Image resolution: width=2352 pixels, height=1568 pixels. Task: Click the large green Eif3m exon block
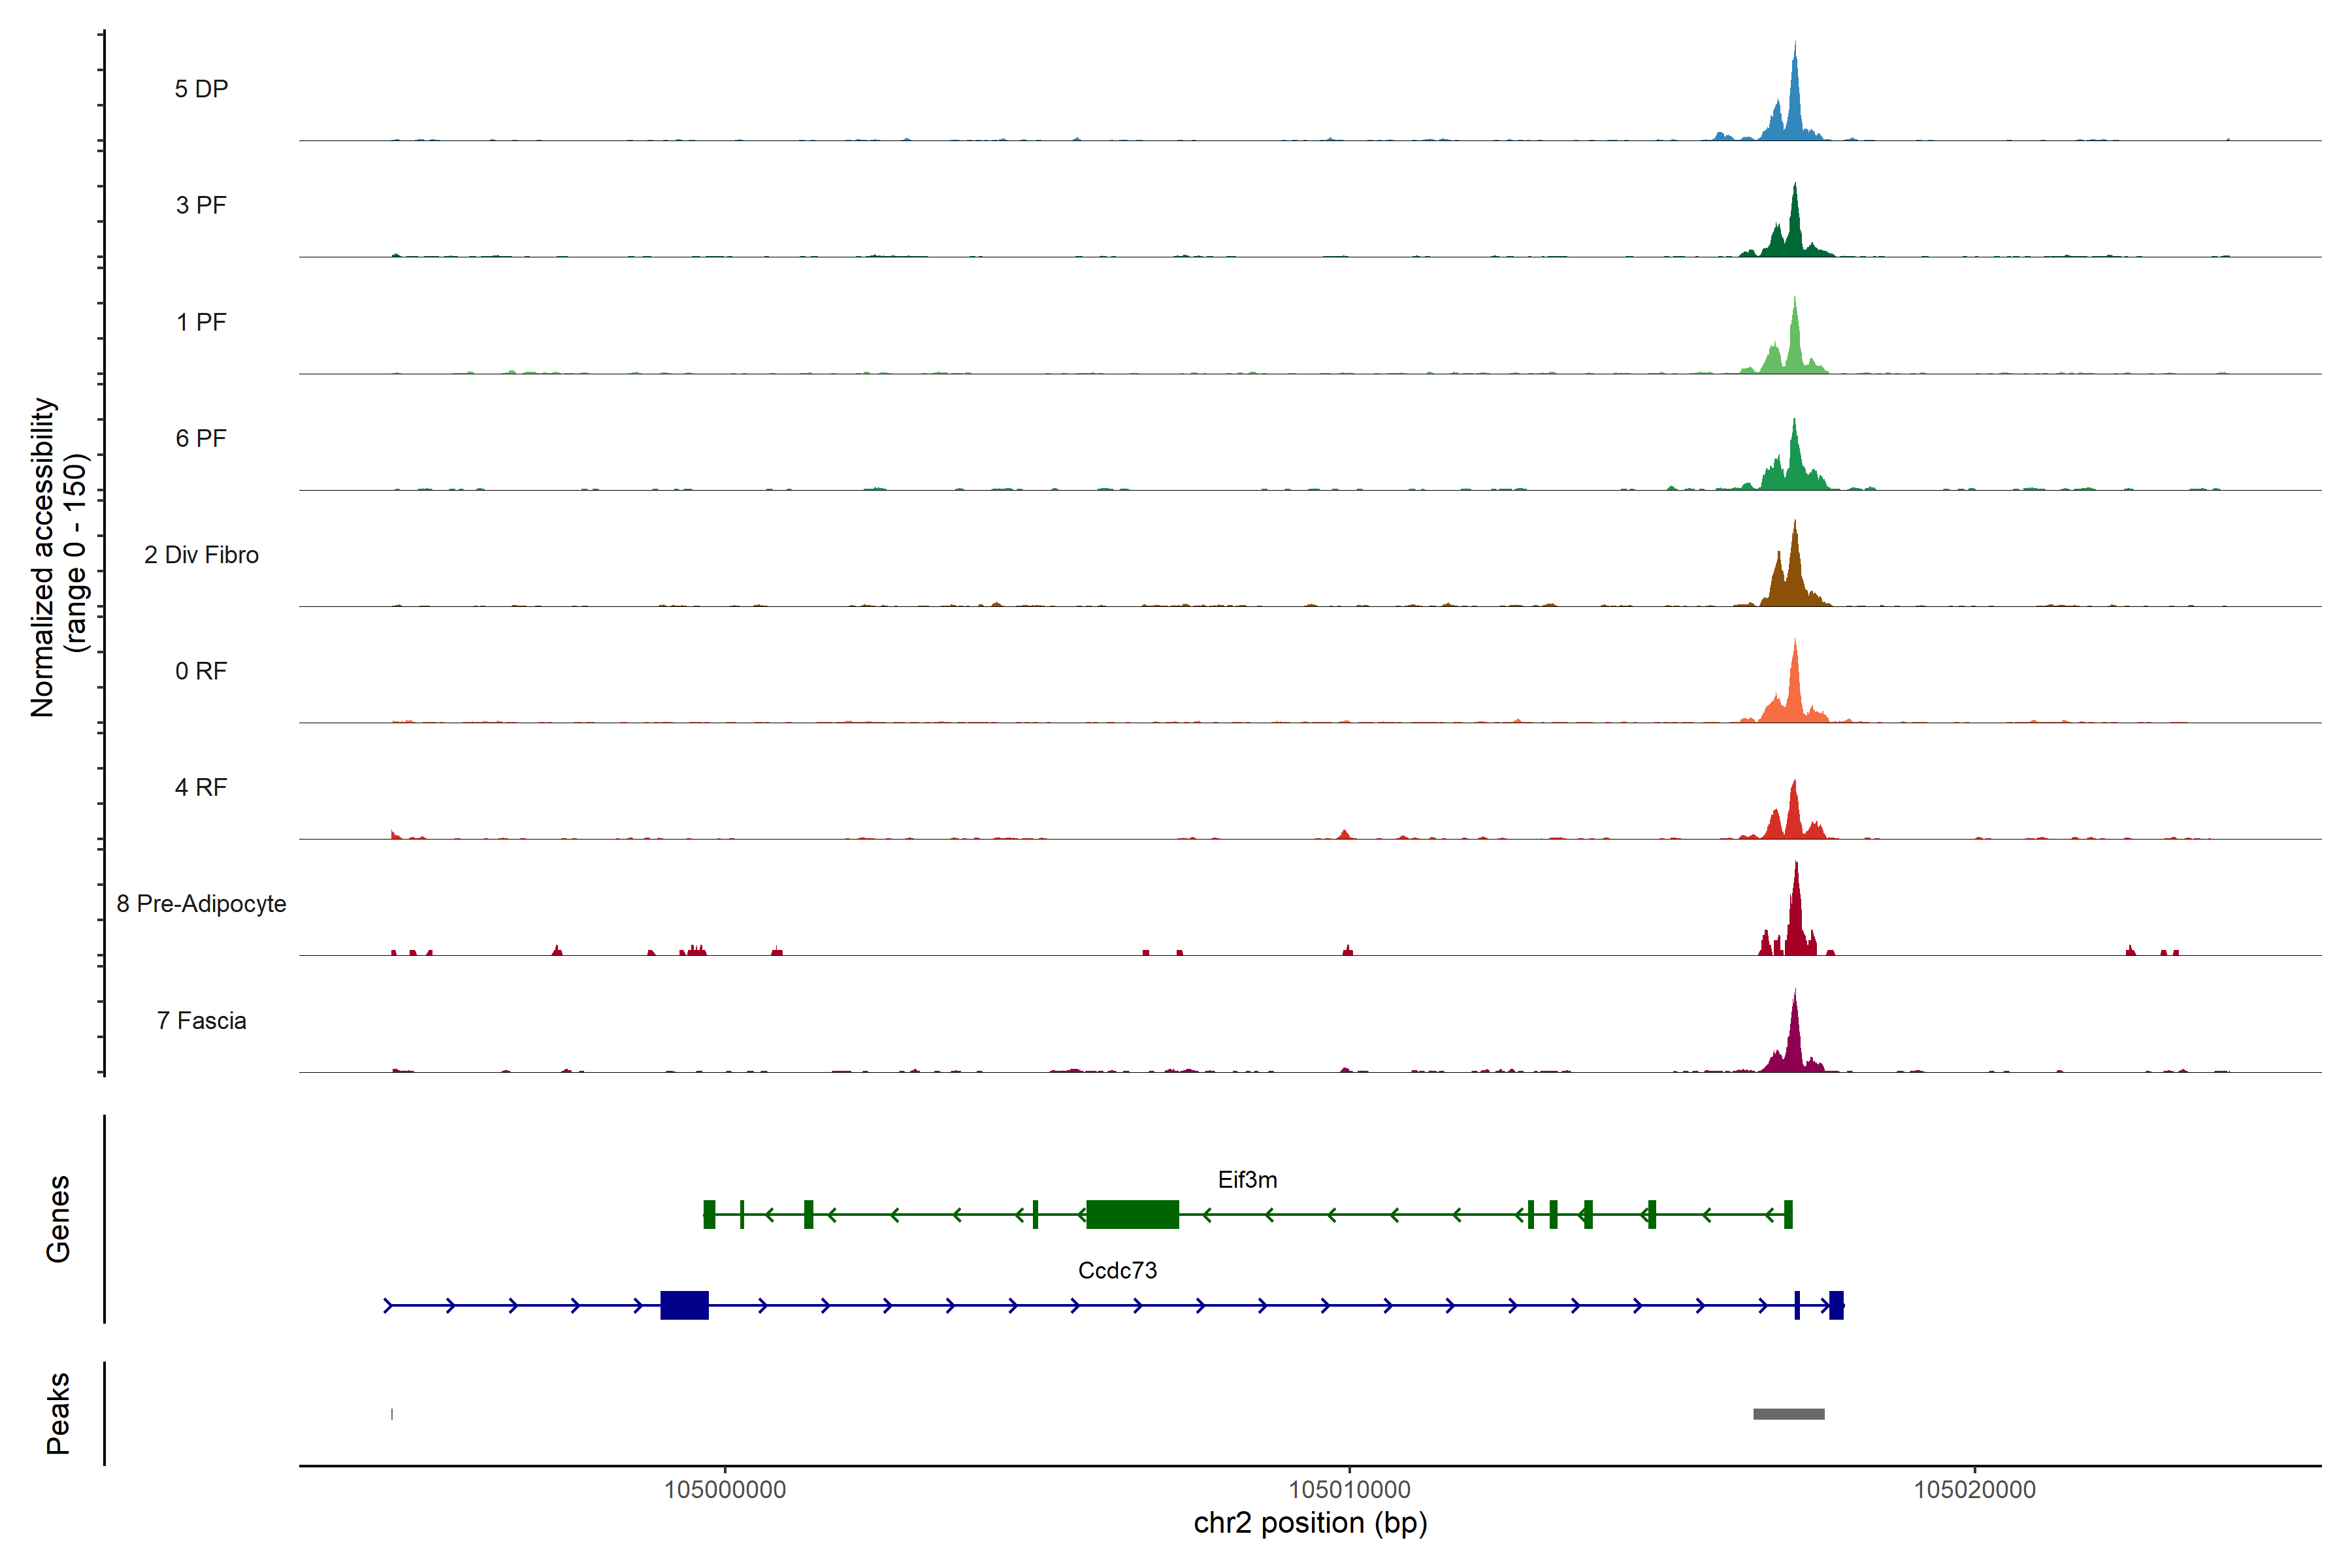click(x=1132, y=1214)
